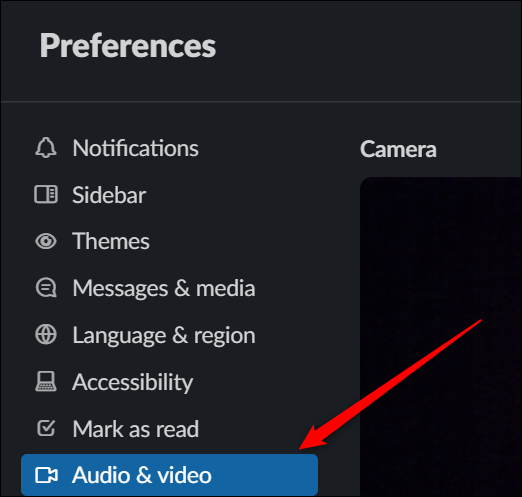
Task: Click the camera preview area
Action: (x=441, y=337)
